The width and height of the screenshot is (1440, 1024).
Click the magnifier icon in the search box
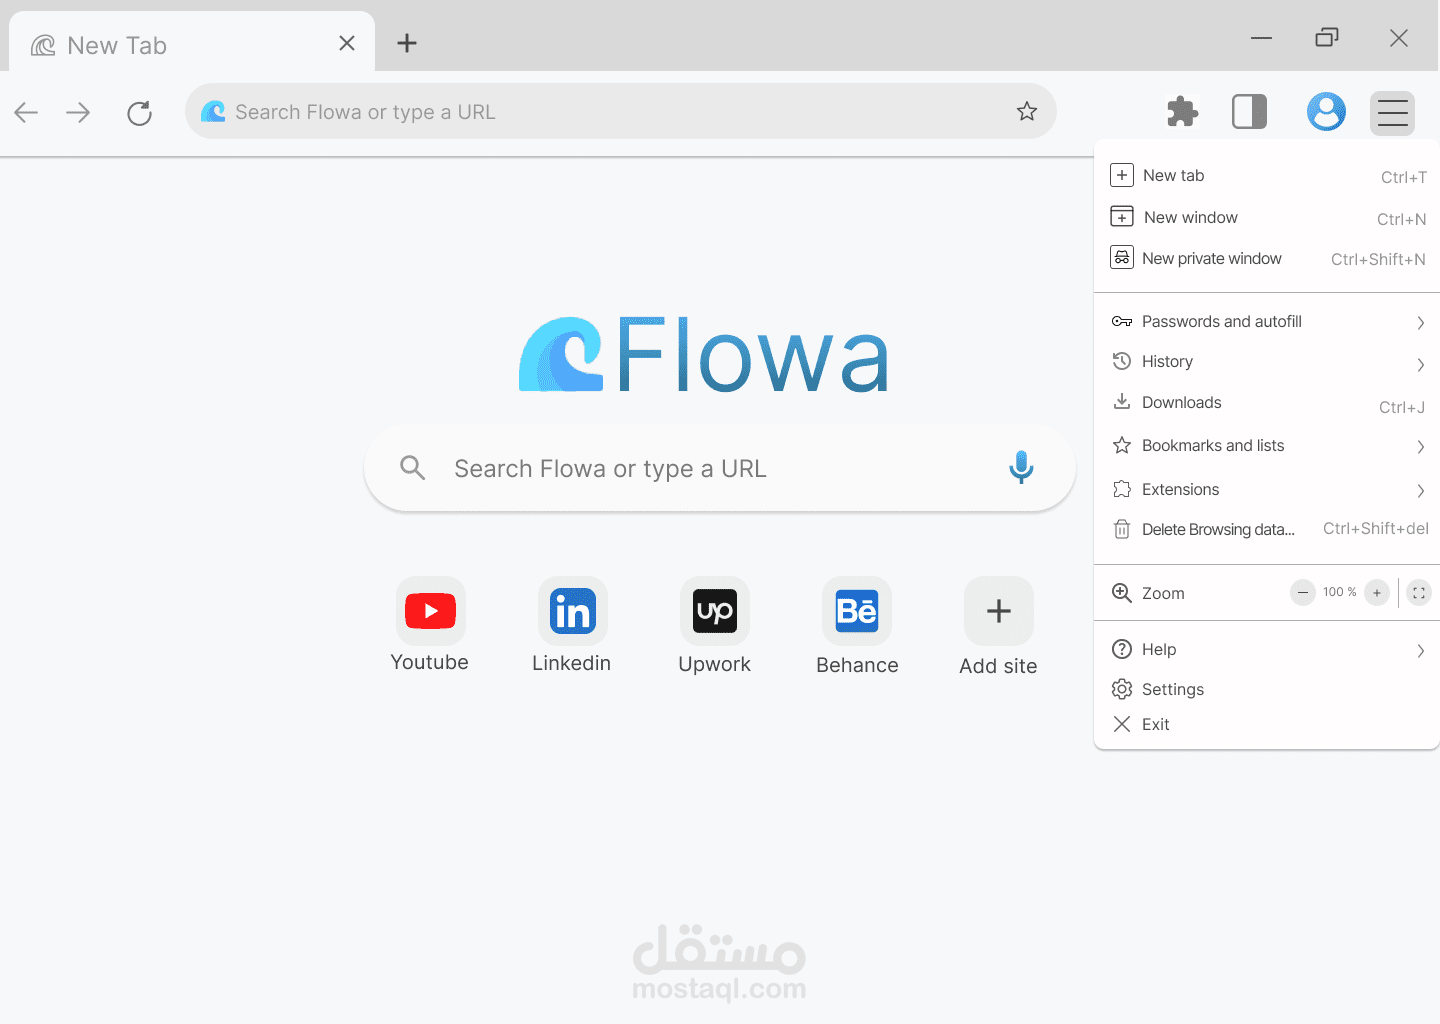coord(412,467)
